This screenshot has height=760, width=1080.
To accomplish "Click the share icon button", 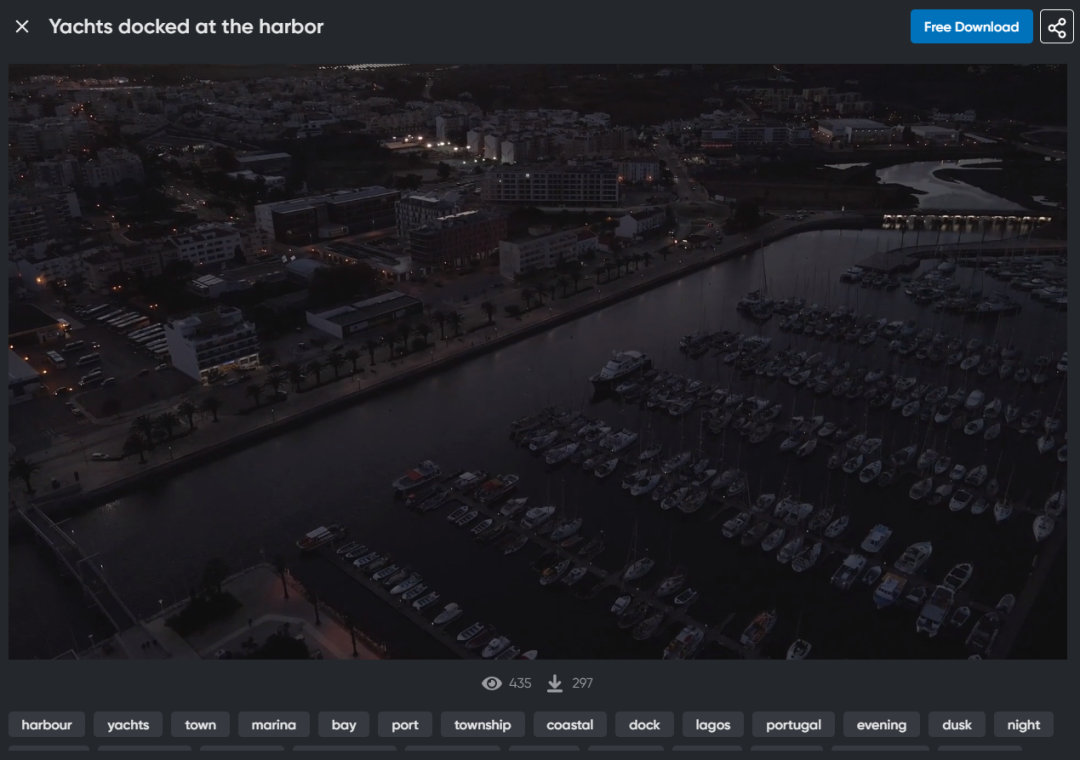I will (x=1056, y=27).
